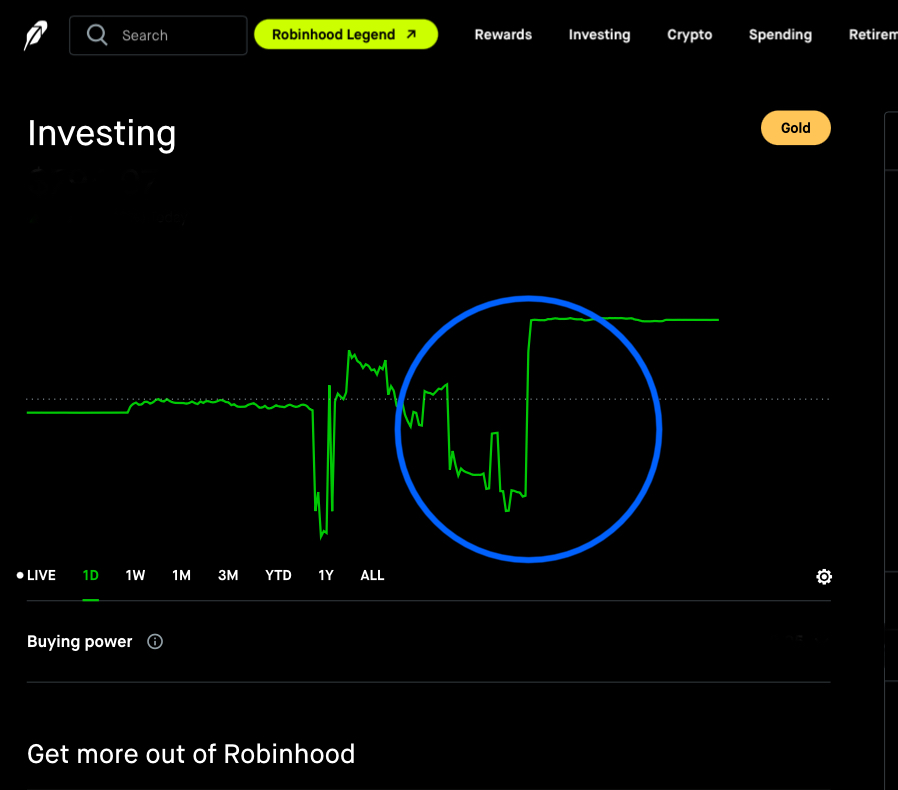Select the 1M chart range
The width and height of the screenshot is (898, 790).
[181, 575]
